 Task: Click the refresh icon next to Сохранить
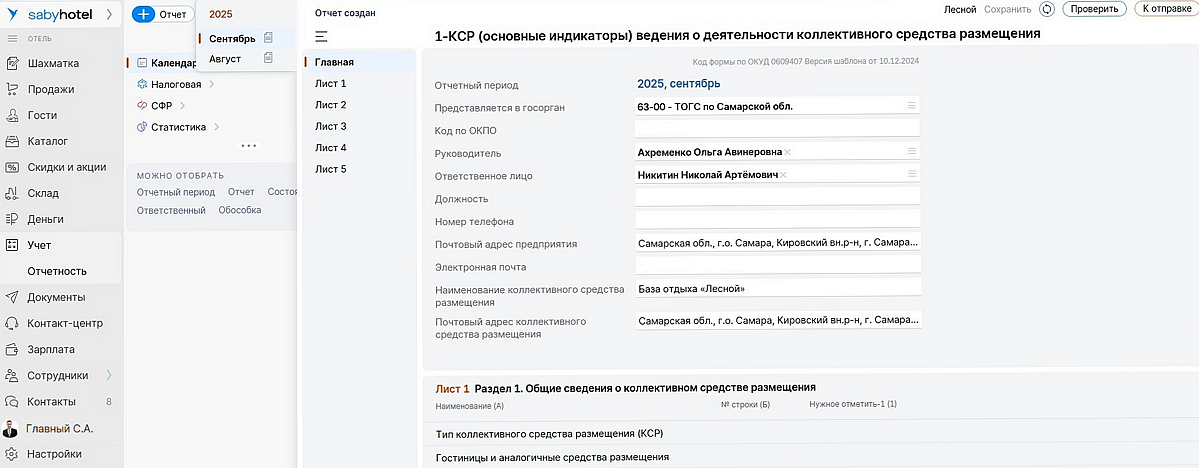(1047, 9)
